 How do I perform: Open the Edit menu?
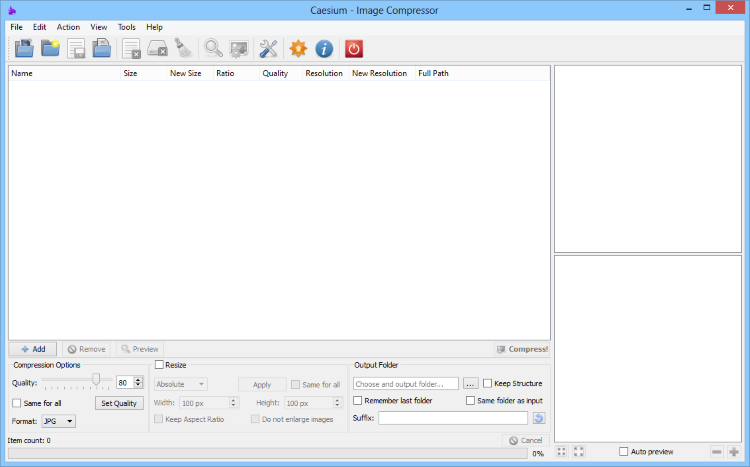pyautogui.click(x=40, y=27)
